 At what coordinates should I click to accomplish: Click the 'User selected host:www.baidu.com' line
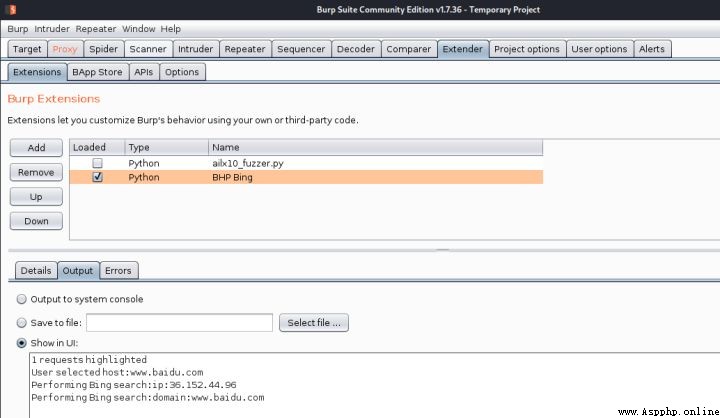click(x=117, y=372)
